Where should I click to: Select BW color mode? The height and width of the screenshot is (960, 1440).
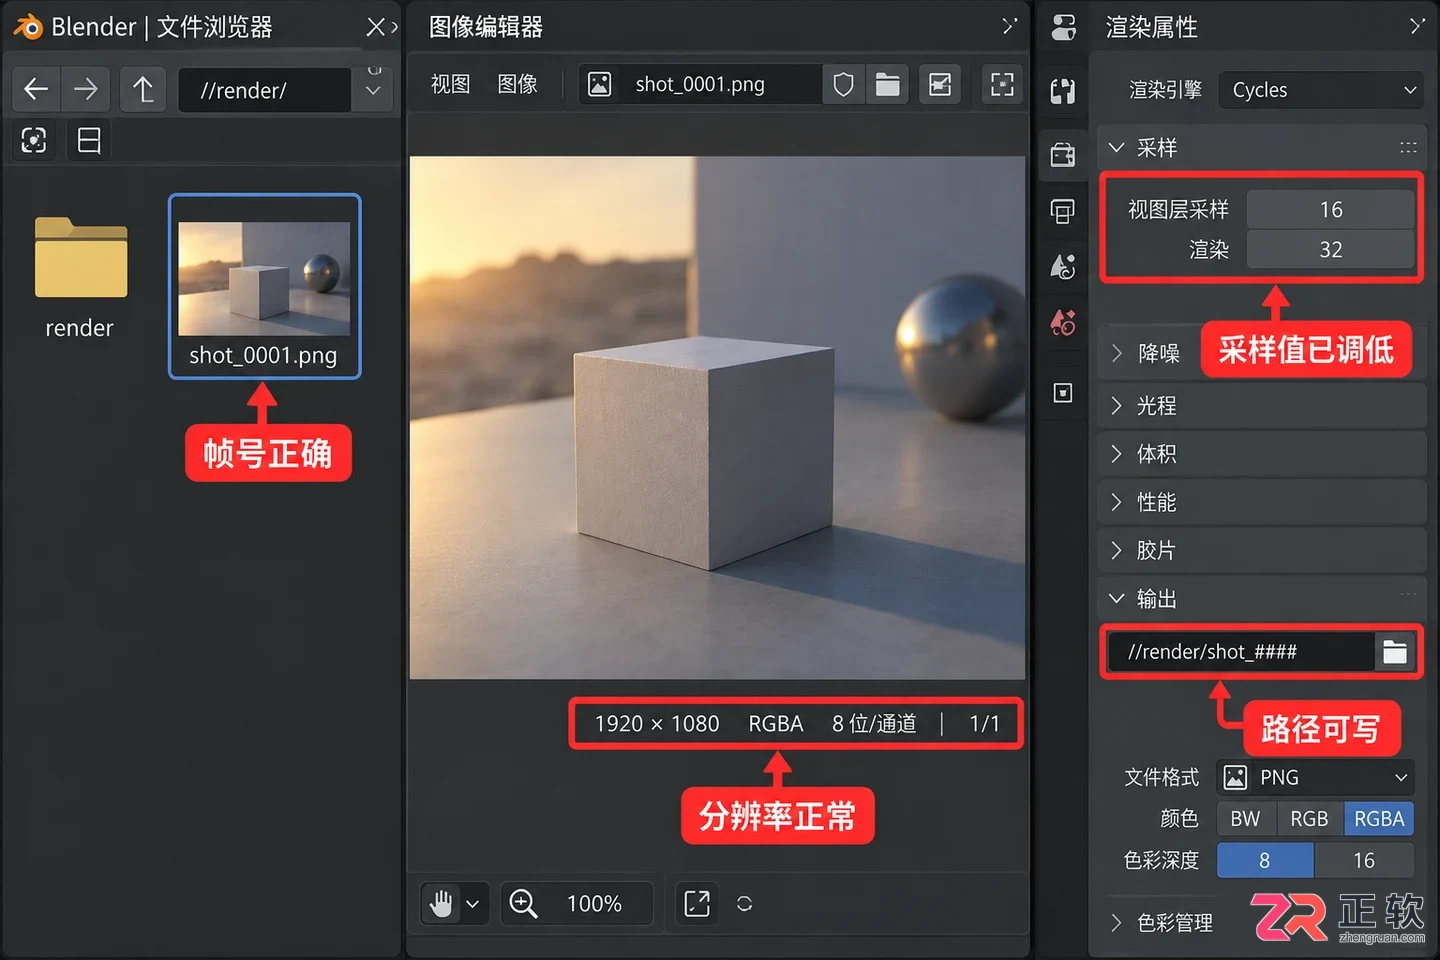point(1245,819)
